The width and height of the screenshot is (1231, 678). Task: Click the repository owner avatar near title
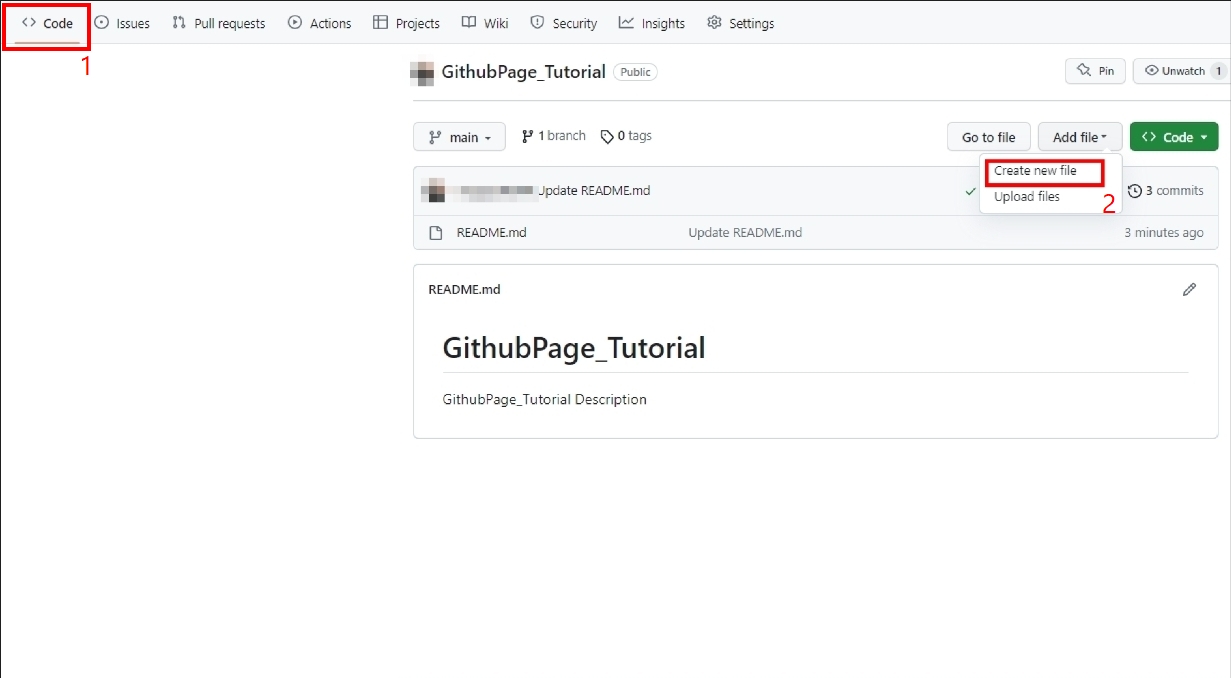[422, 72]
